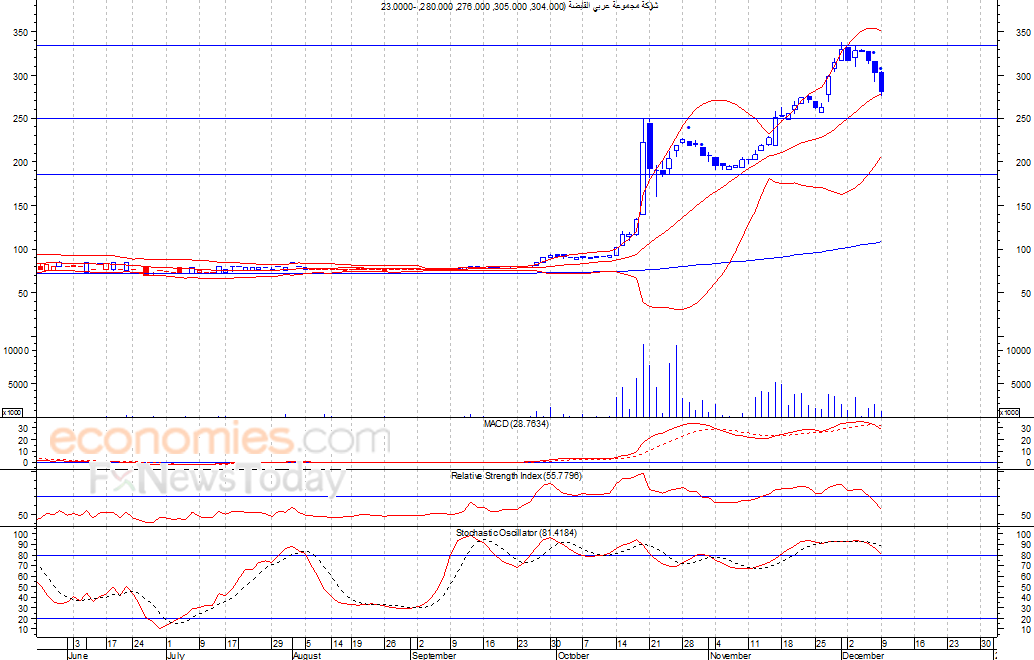Click the September month label
Viewport: 1034px width, 660px height.
(435, 656)
